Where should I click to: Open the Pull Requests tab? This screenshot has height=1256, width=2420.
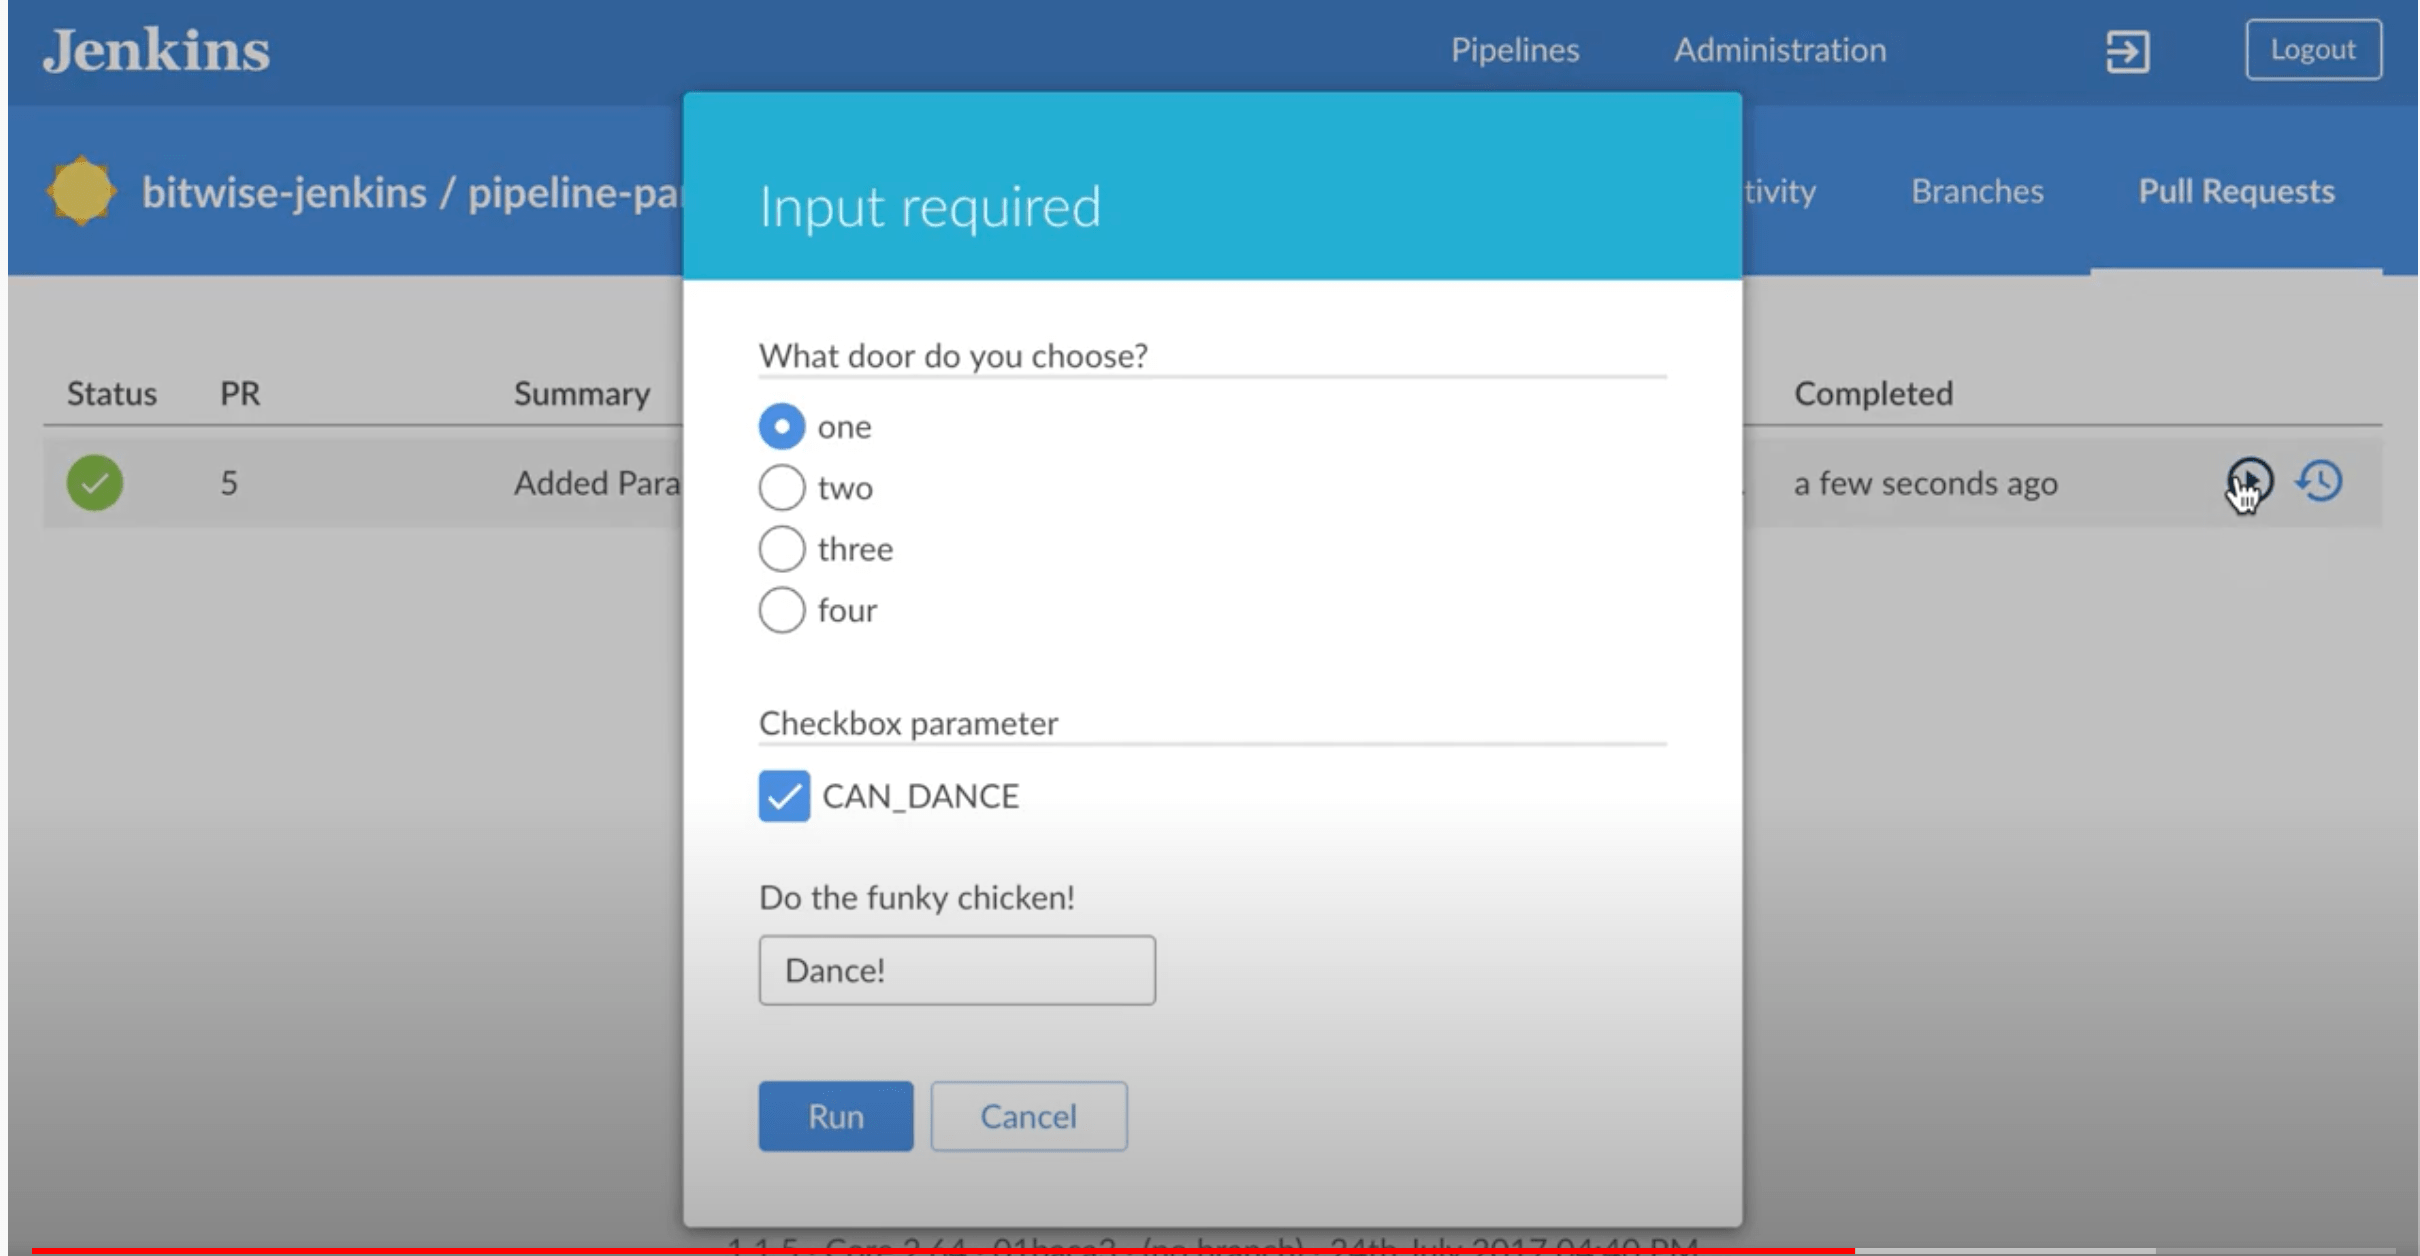point(2236,191)
